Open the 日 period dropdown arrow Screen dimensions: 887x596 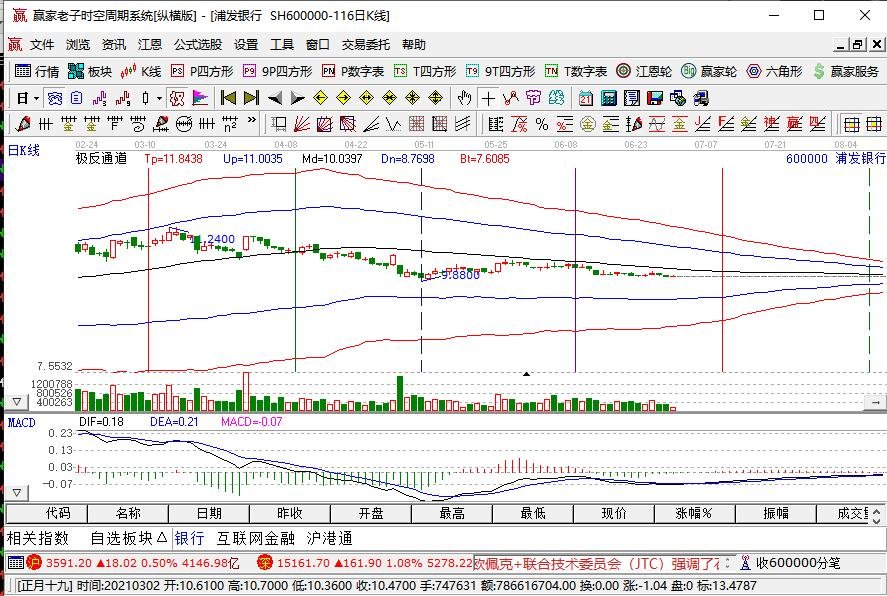coord(37,97)
